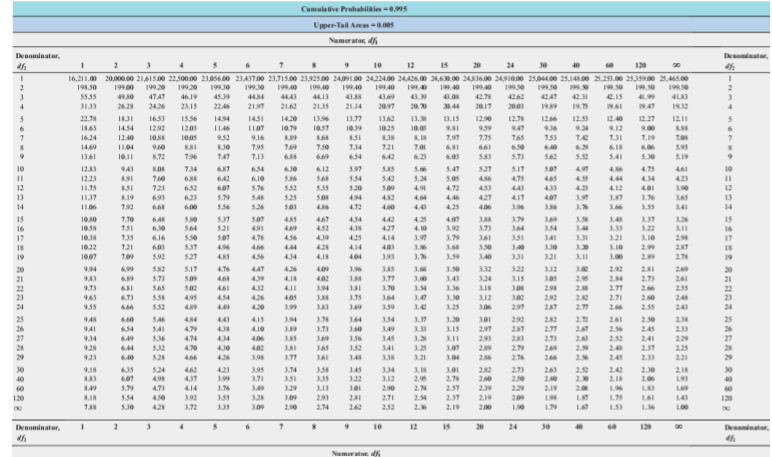The width and height of the screenshot is (772, 457).
Task: Select value 24,091.00 in denominator row 1
Action: pyautogui.click(x=348, y=78)
